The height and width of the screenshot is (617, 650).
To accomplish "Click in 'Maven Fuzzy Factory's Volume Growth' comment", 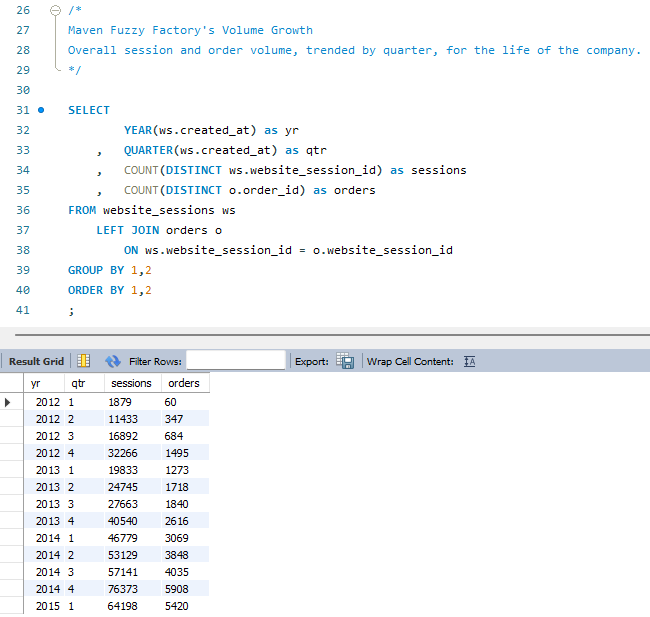I will click(190, 30).
